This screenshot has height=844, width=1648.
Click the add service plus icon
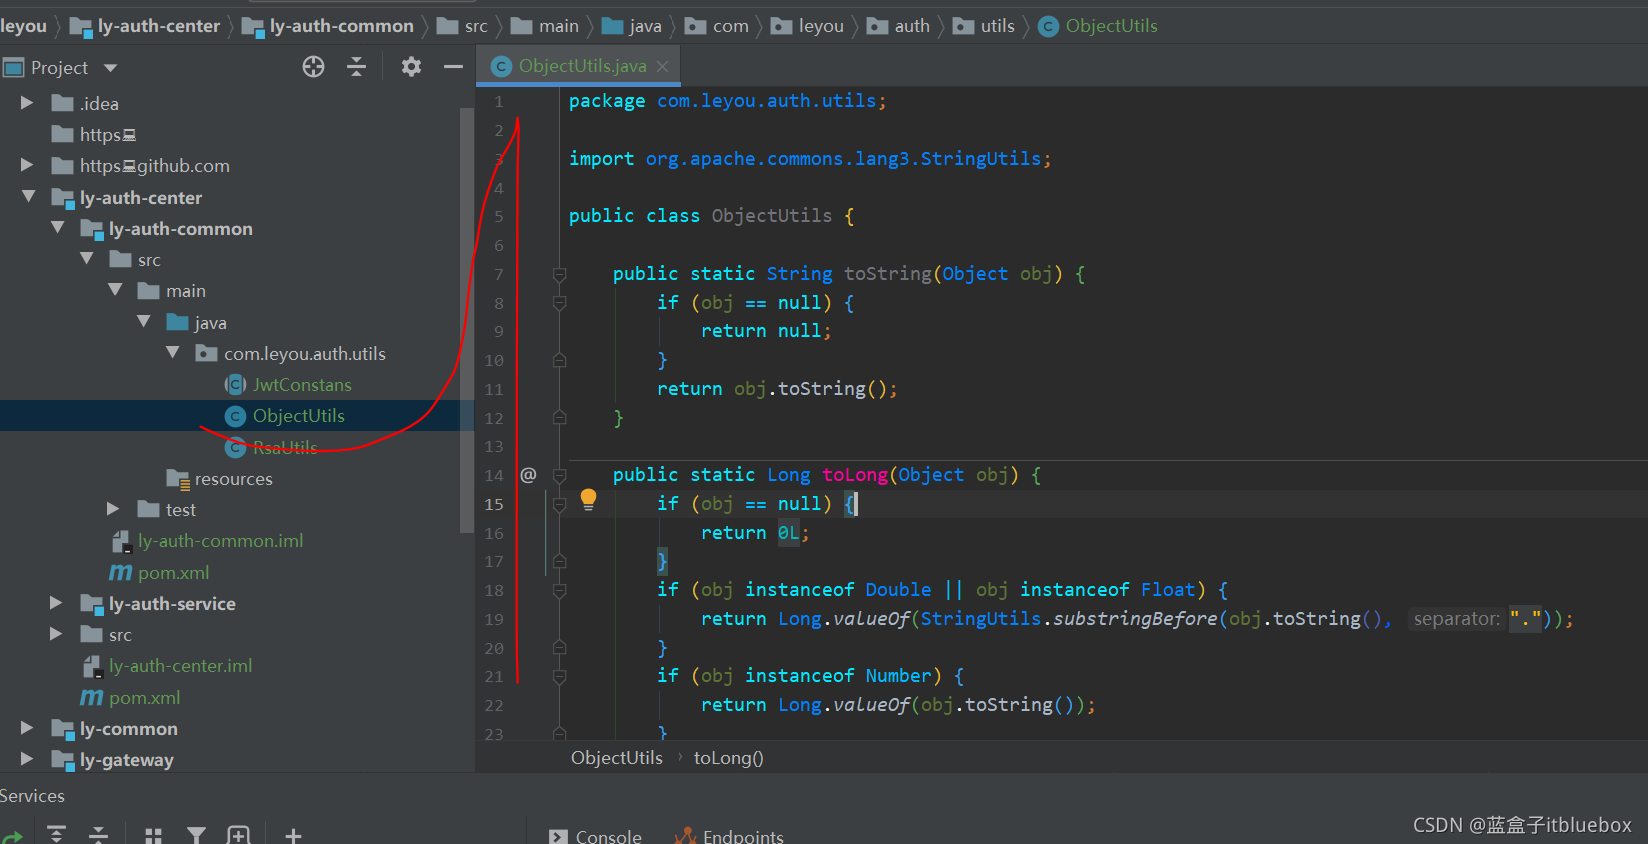coord(293,835)
